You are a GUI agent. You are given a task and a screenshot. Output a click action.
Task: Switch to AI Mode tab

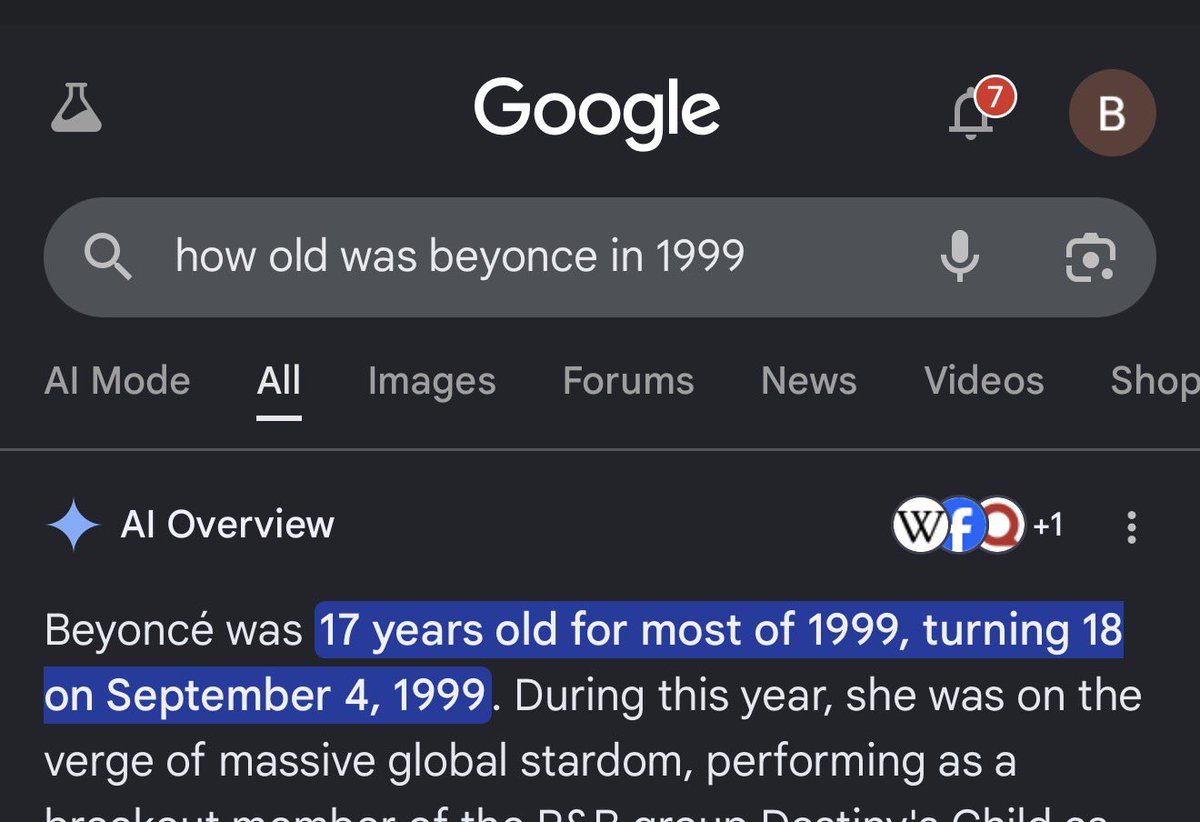tap(117, 381)
